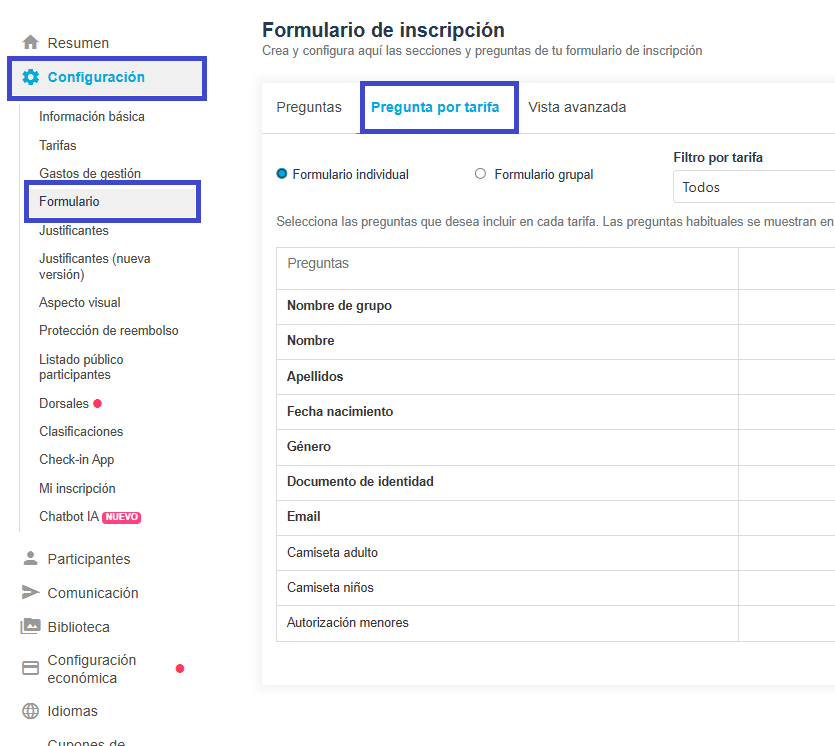Click the Participantes person icon
The image size is (835, 746).
pos(30,559)
